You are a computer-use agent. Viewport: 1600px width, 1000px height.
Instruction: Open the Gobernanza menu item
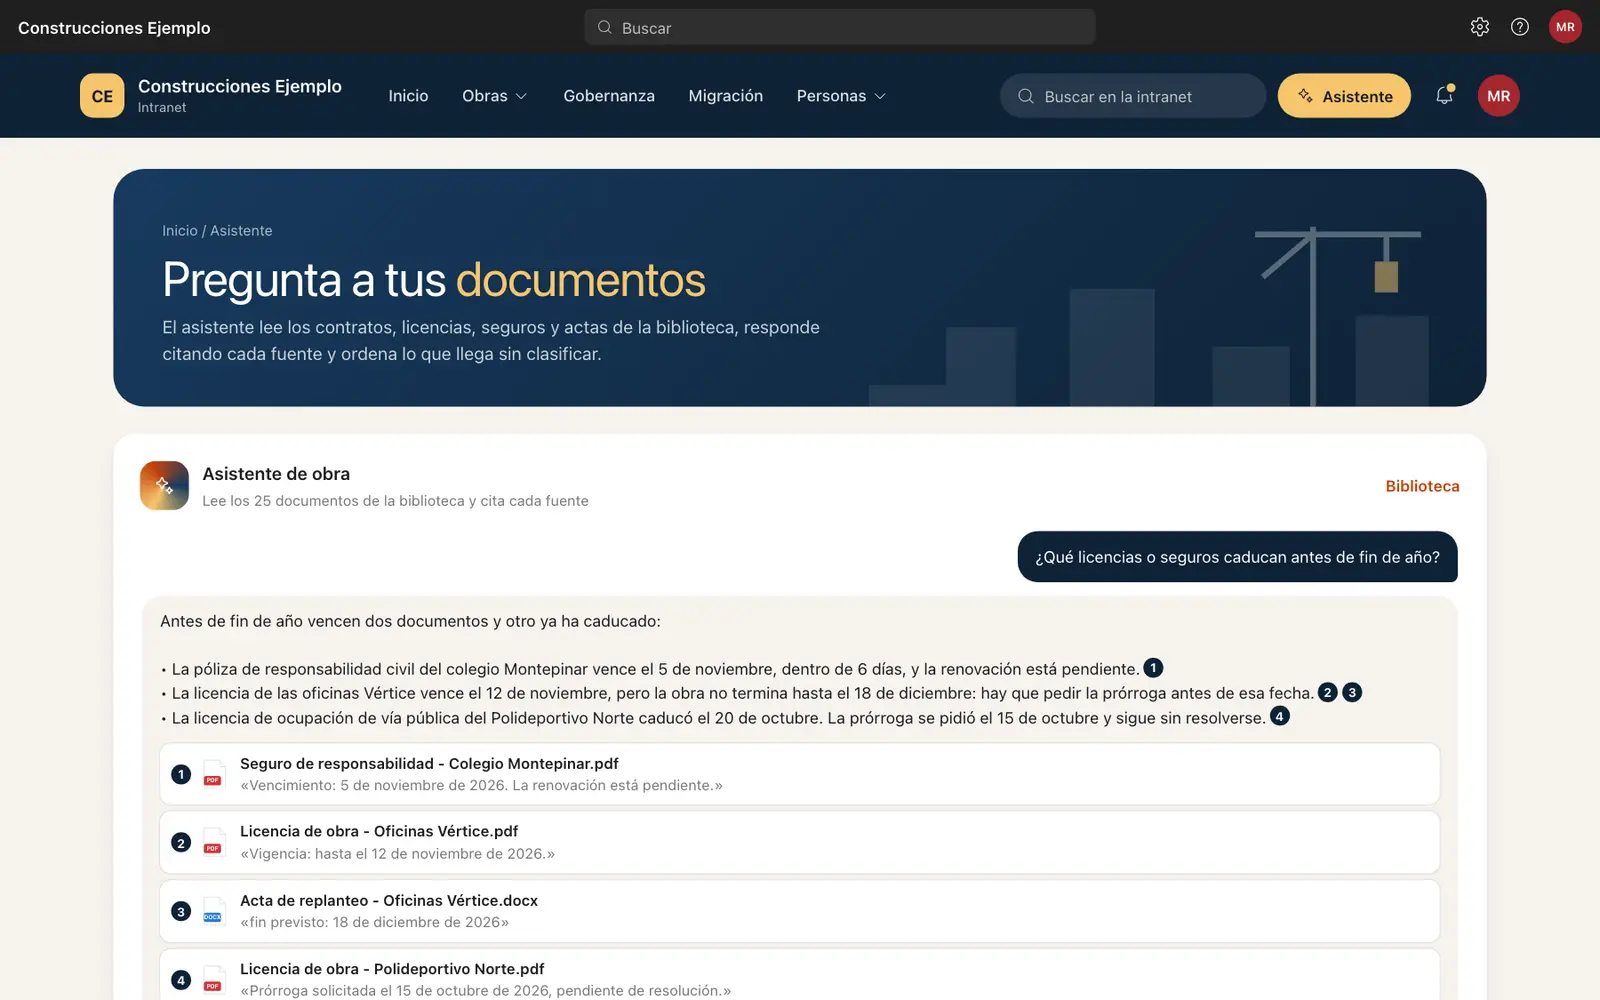pyautogui.click(x=609, y=96)
